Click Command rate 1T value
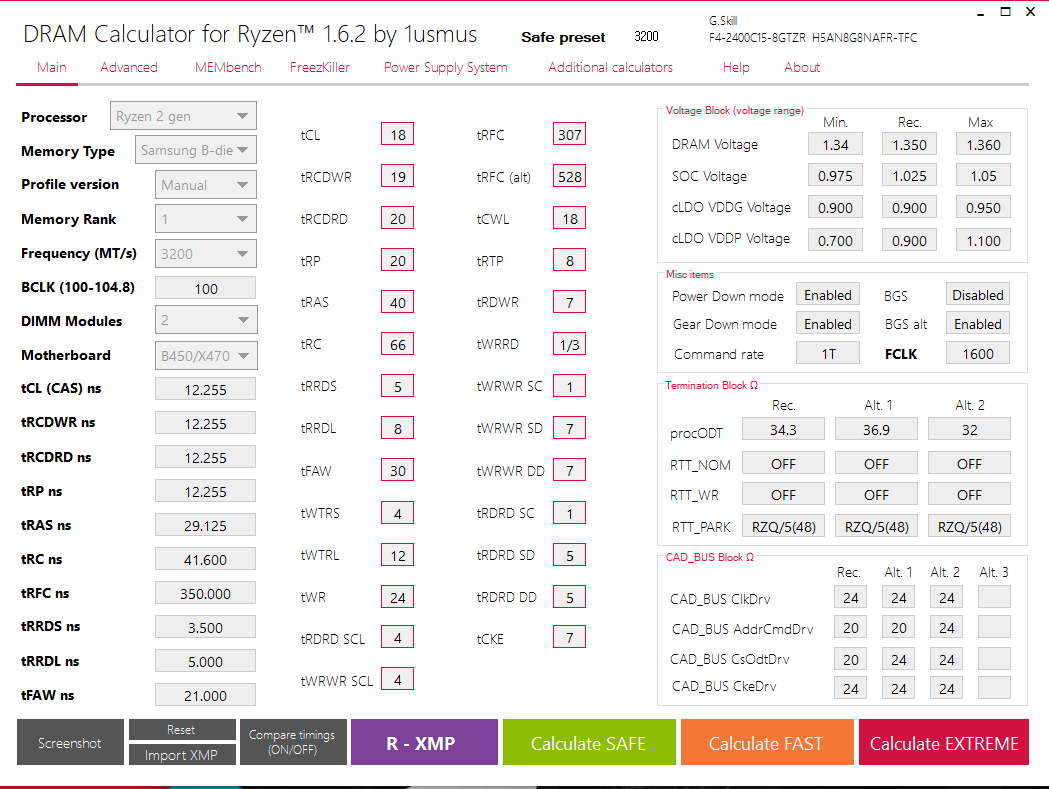Viewport: 1049px width, 789px height. (x=828, y=353)
